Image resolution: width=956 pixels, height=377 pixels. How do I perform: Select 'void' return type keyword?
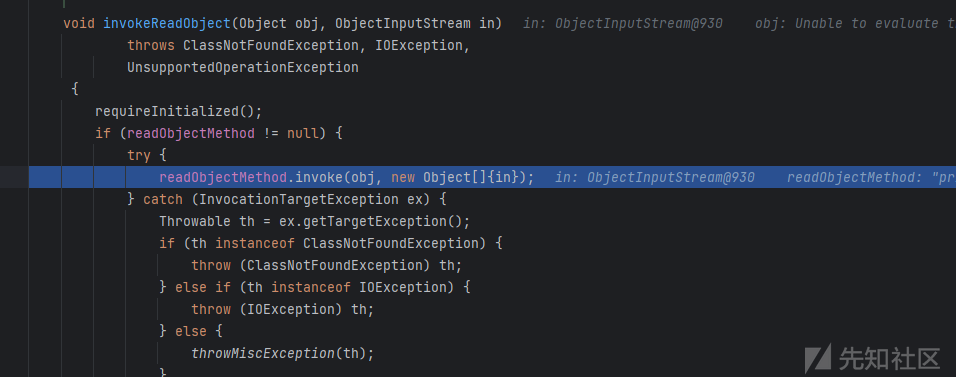(79, 24)
